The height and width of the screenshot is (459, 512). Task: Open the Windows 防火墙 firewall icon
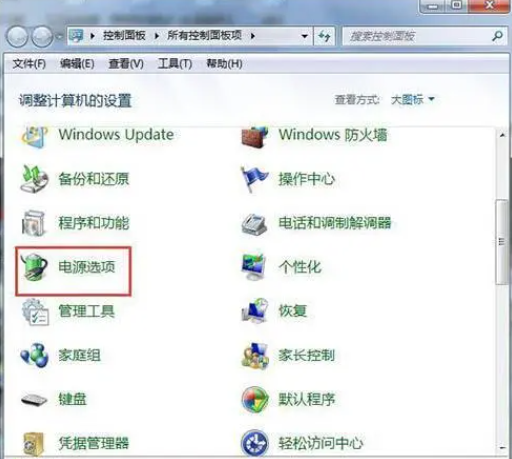tap(255, 137)
